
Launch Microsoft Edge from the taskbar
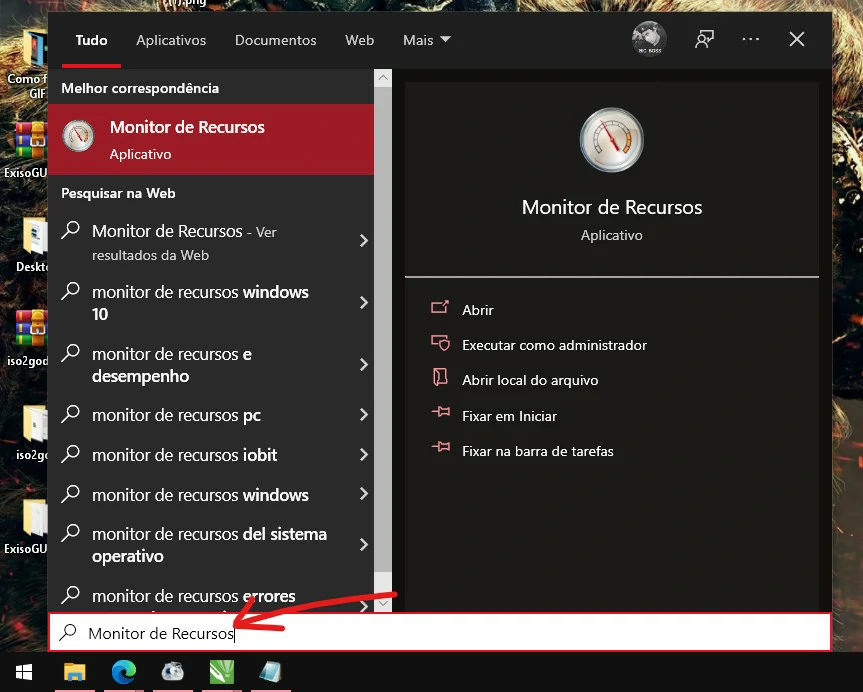(x=124, y=672)
